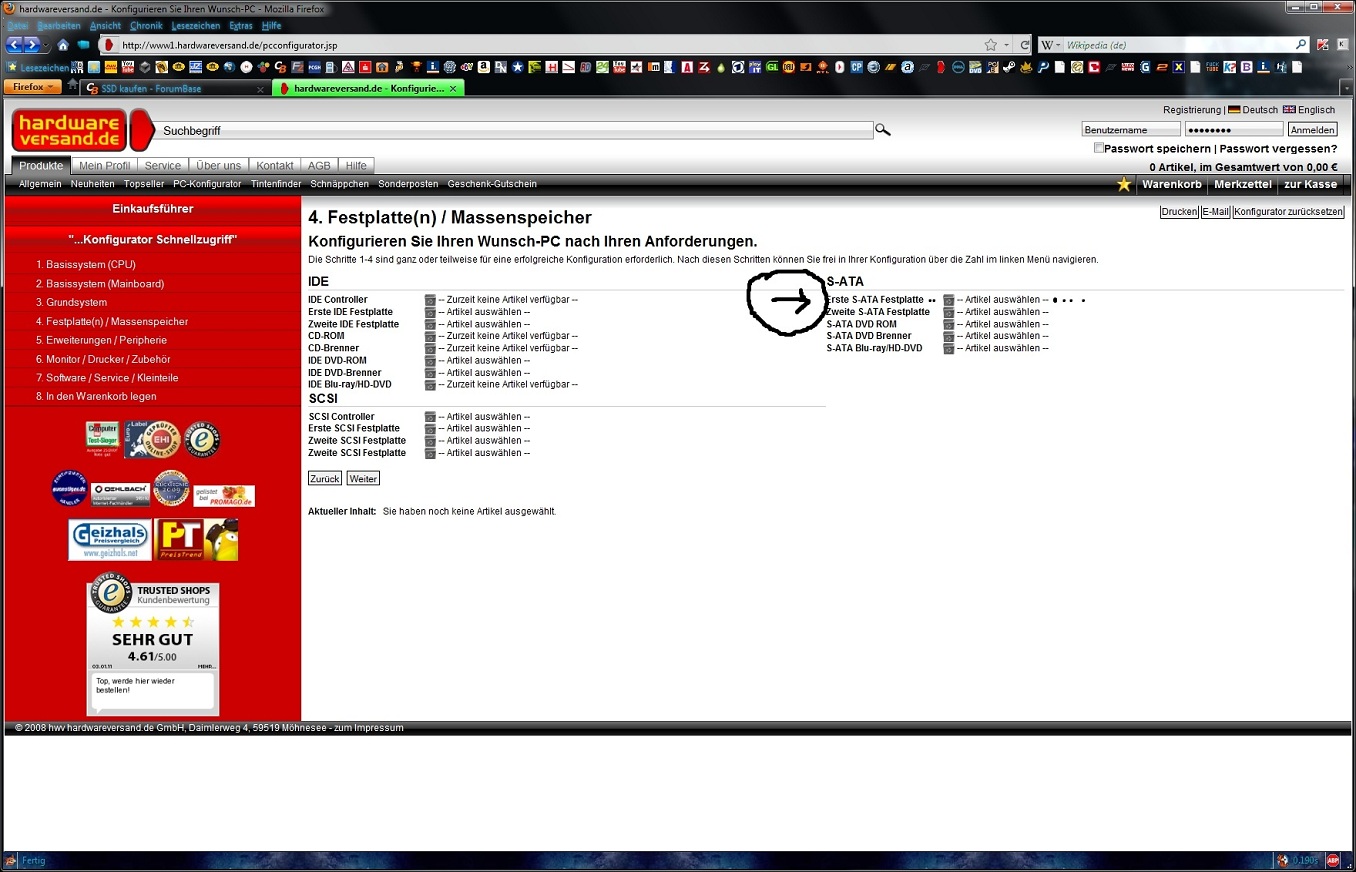
Task: Choose Artikel auswählen for S-ATA Blu-ray/HD-DVD
Action: coord(1003,348)
